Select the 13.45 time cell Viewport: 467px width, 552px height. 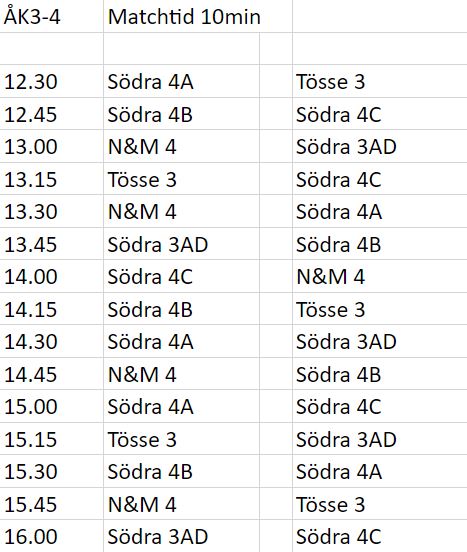coord(51,244)
